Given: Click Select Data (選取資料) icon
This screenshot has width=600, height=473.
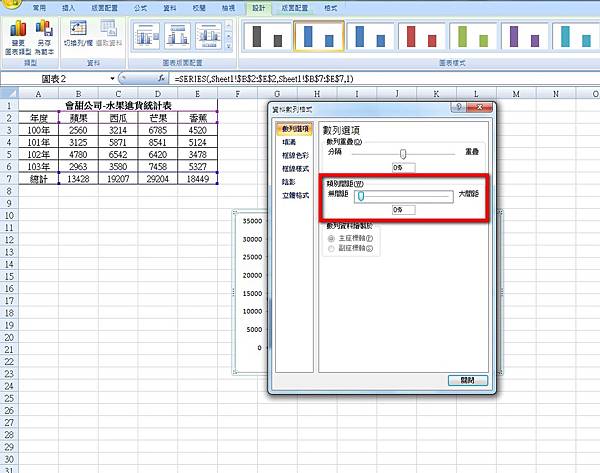Looking at the screenshot, I should coord(109,33).
